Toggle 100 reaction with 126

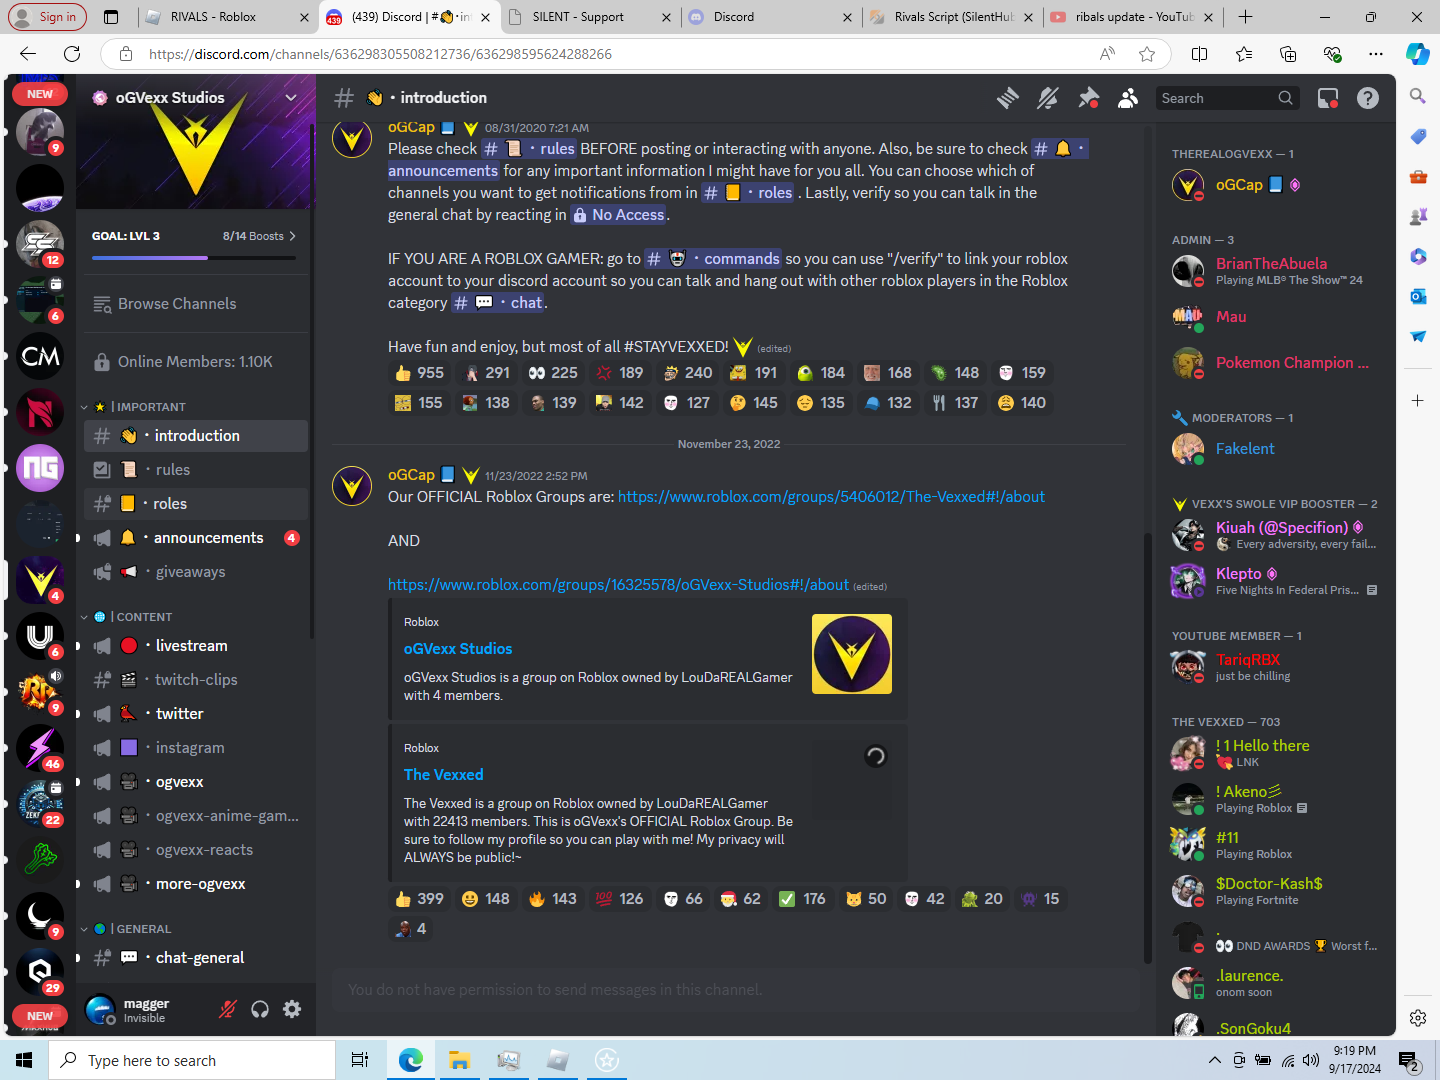coord(620,899)
